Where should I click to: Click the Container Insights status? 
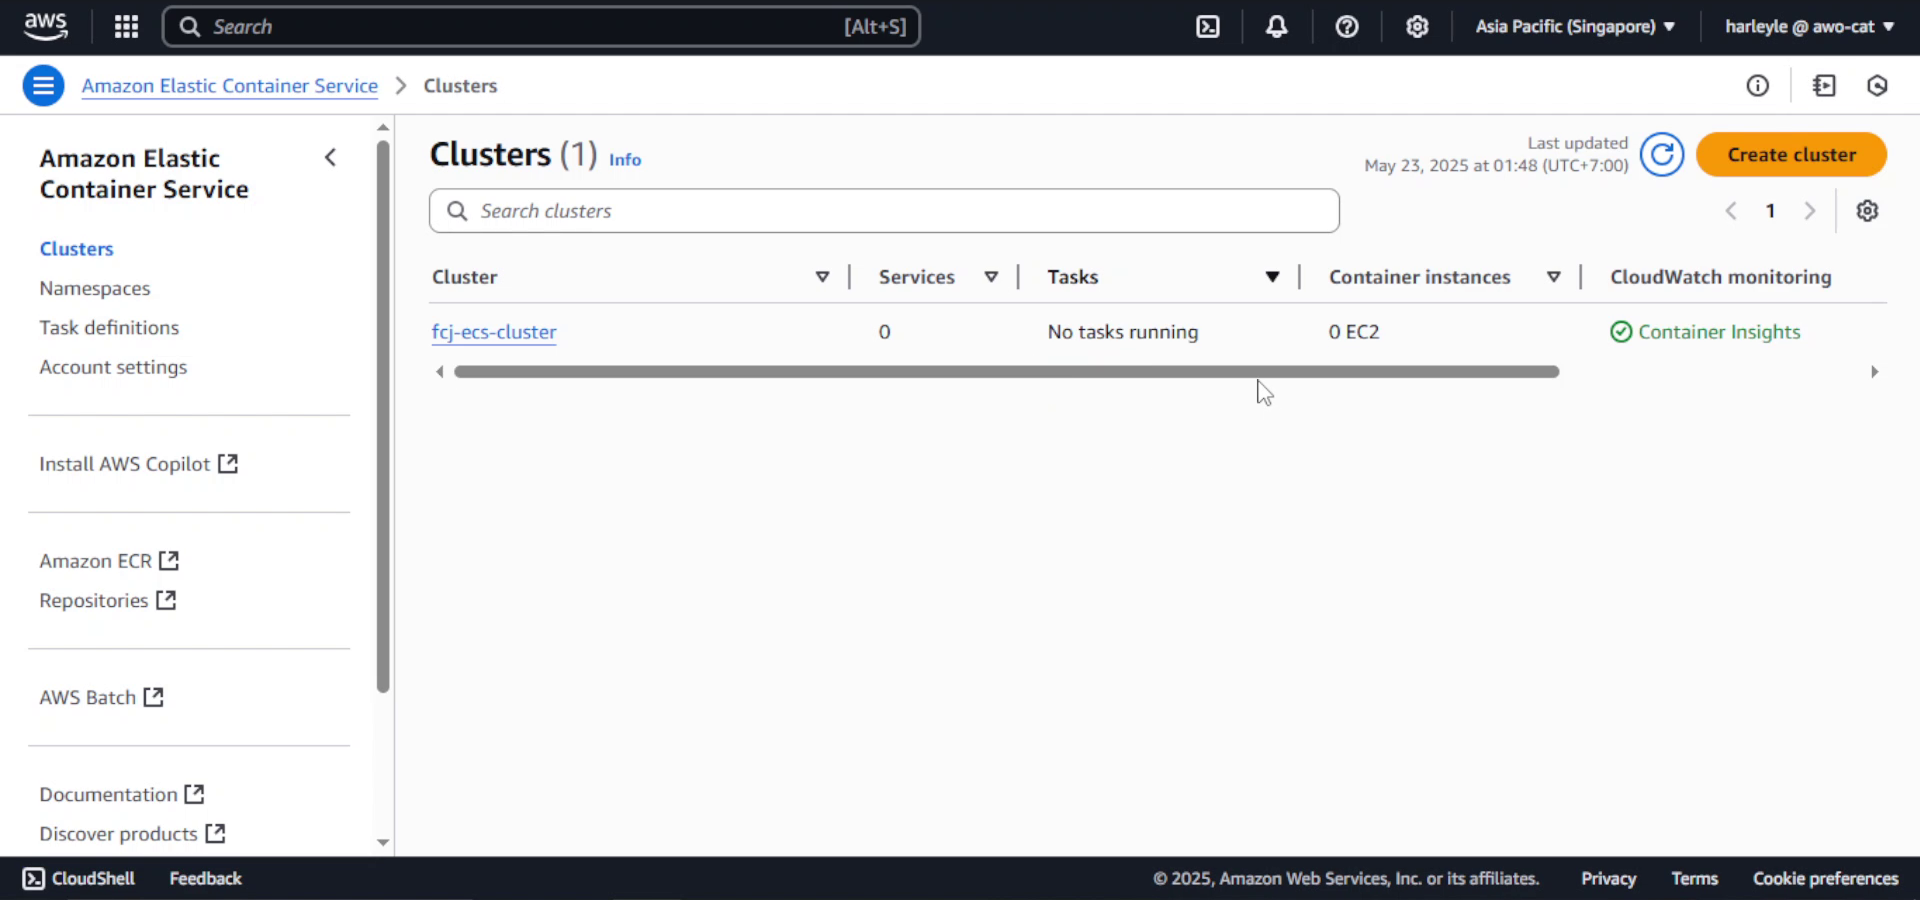click(1705, 332)
